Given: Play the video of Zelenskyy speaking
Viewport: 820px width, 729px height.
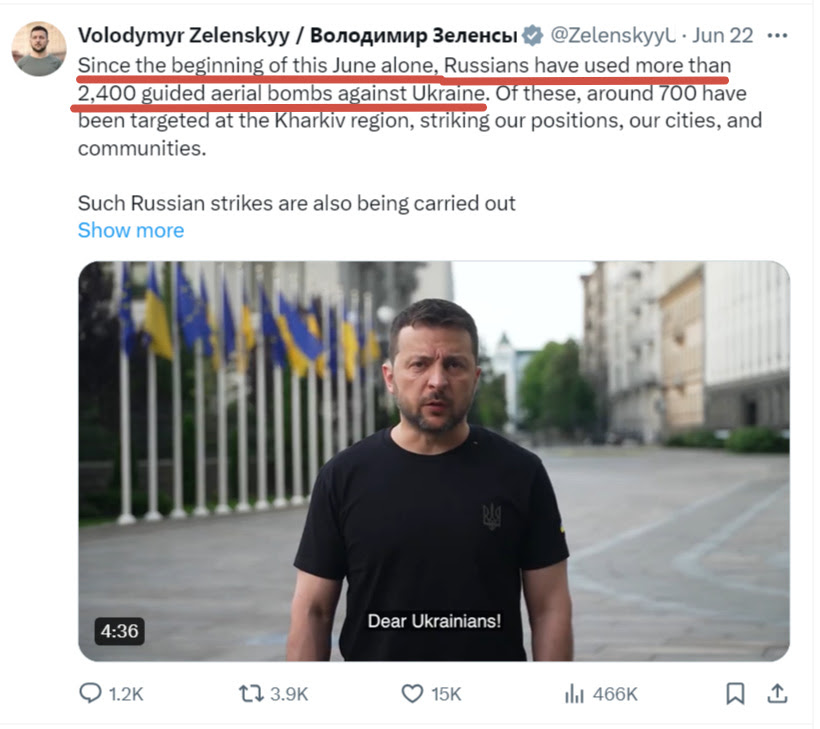Looking at the screenshot, I should point(433,460).
